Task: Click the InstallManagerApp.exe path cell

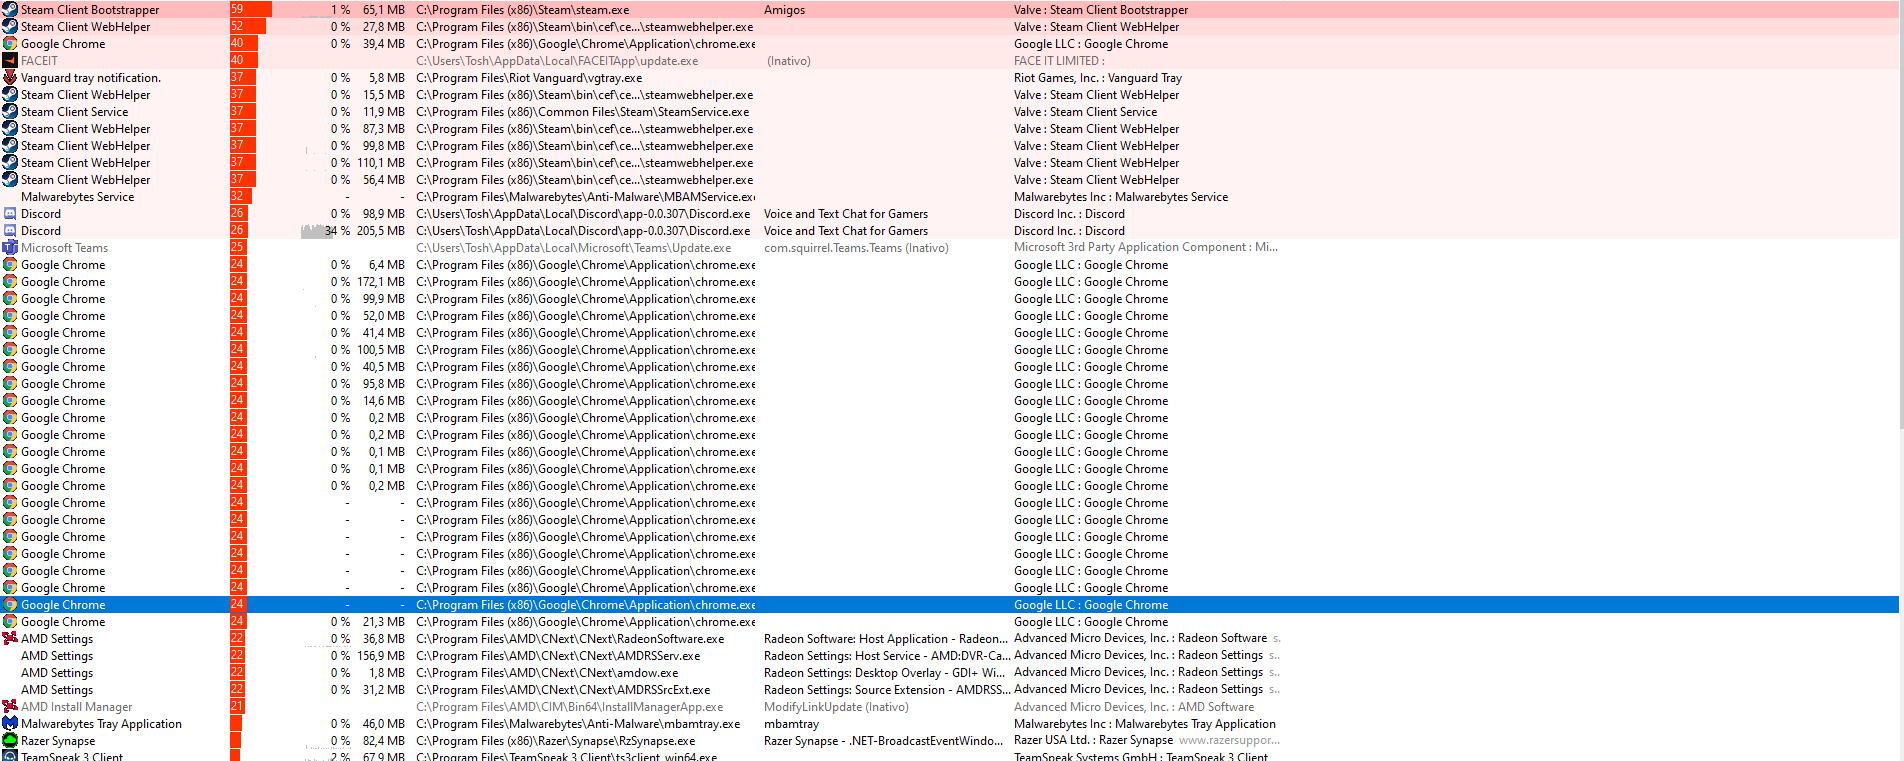Action: (569, 707)
